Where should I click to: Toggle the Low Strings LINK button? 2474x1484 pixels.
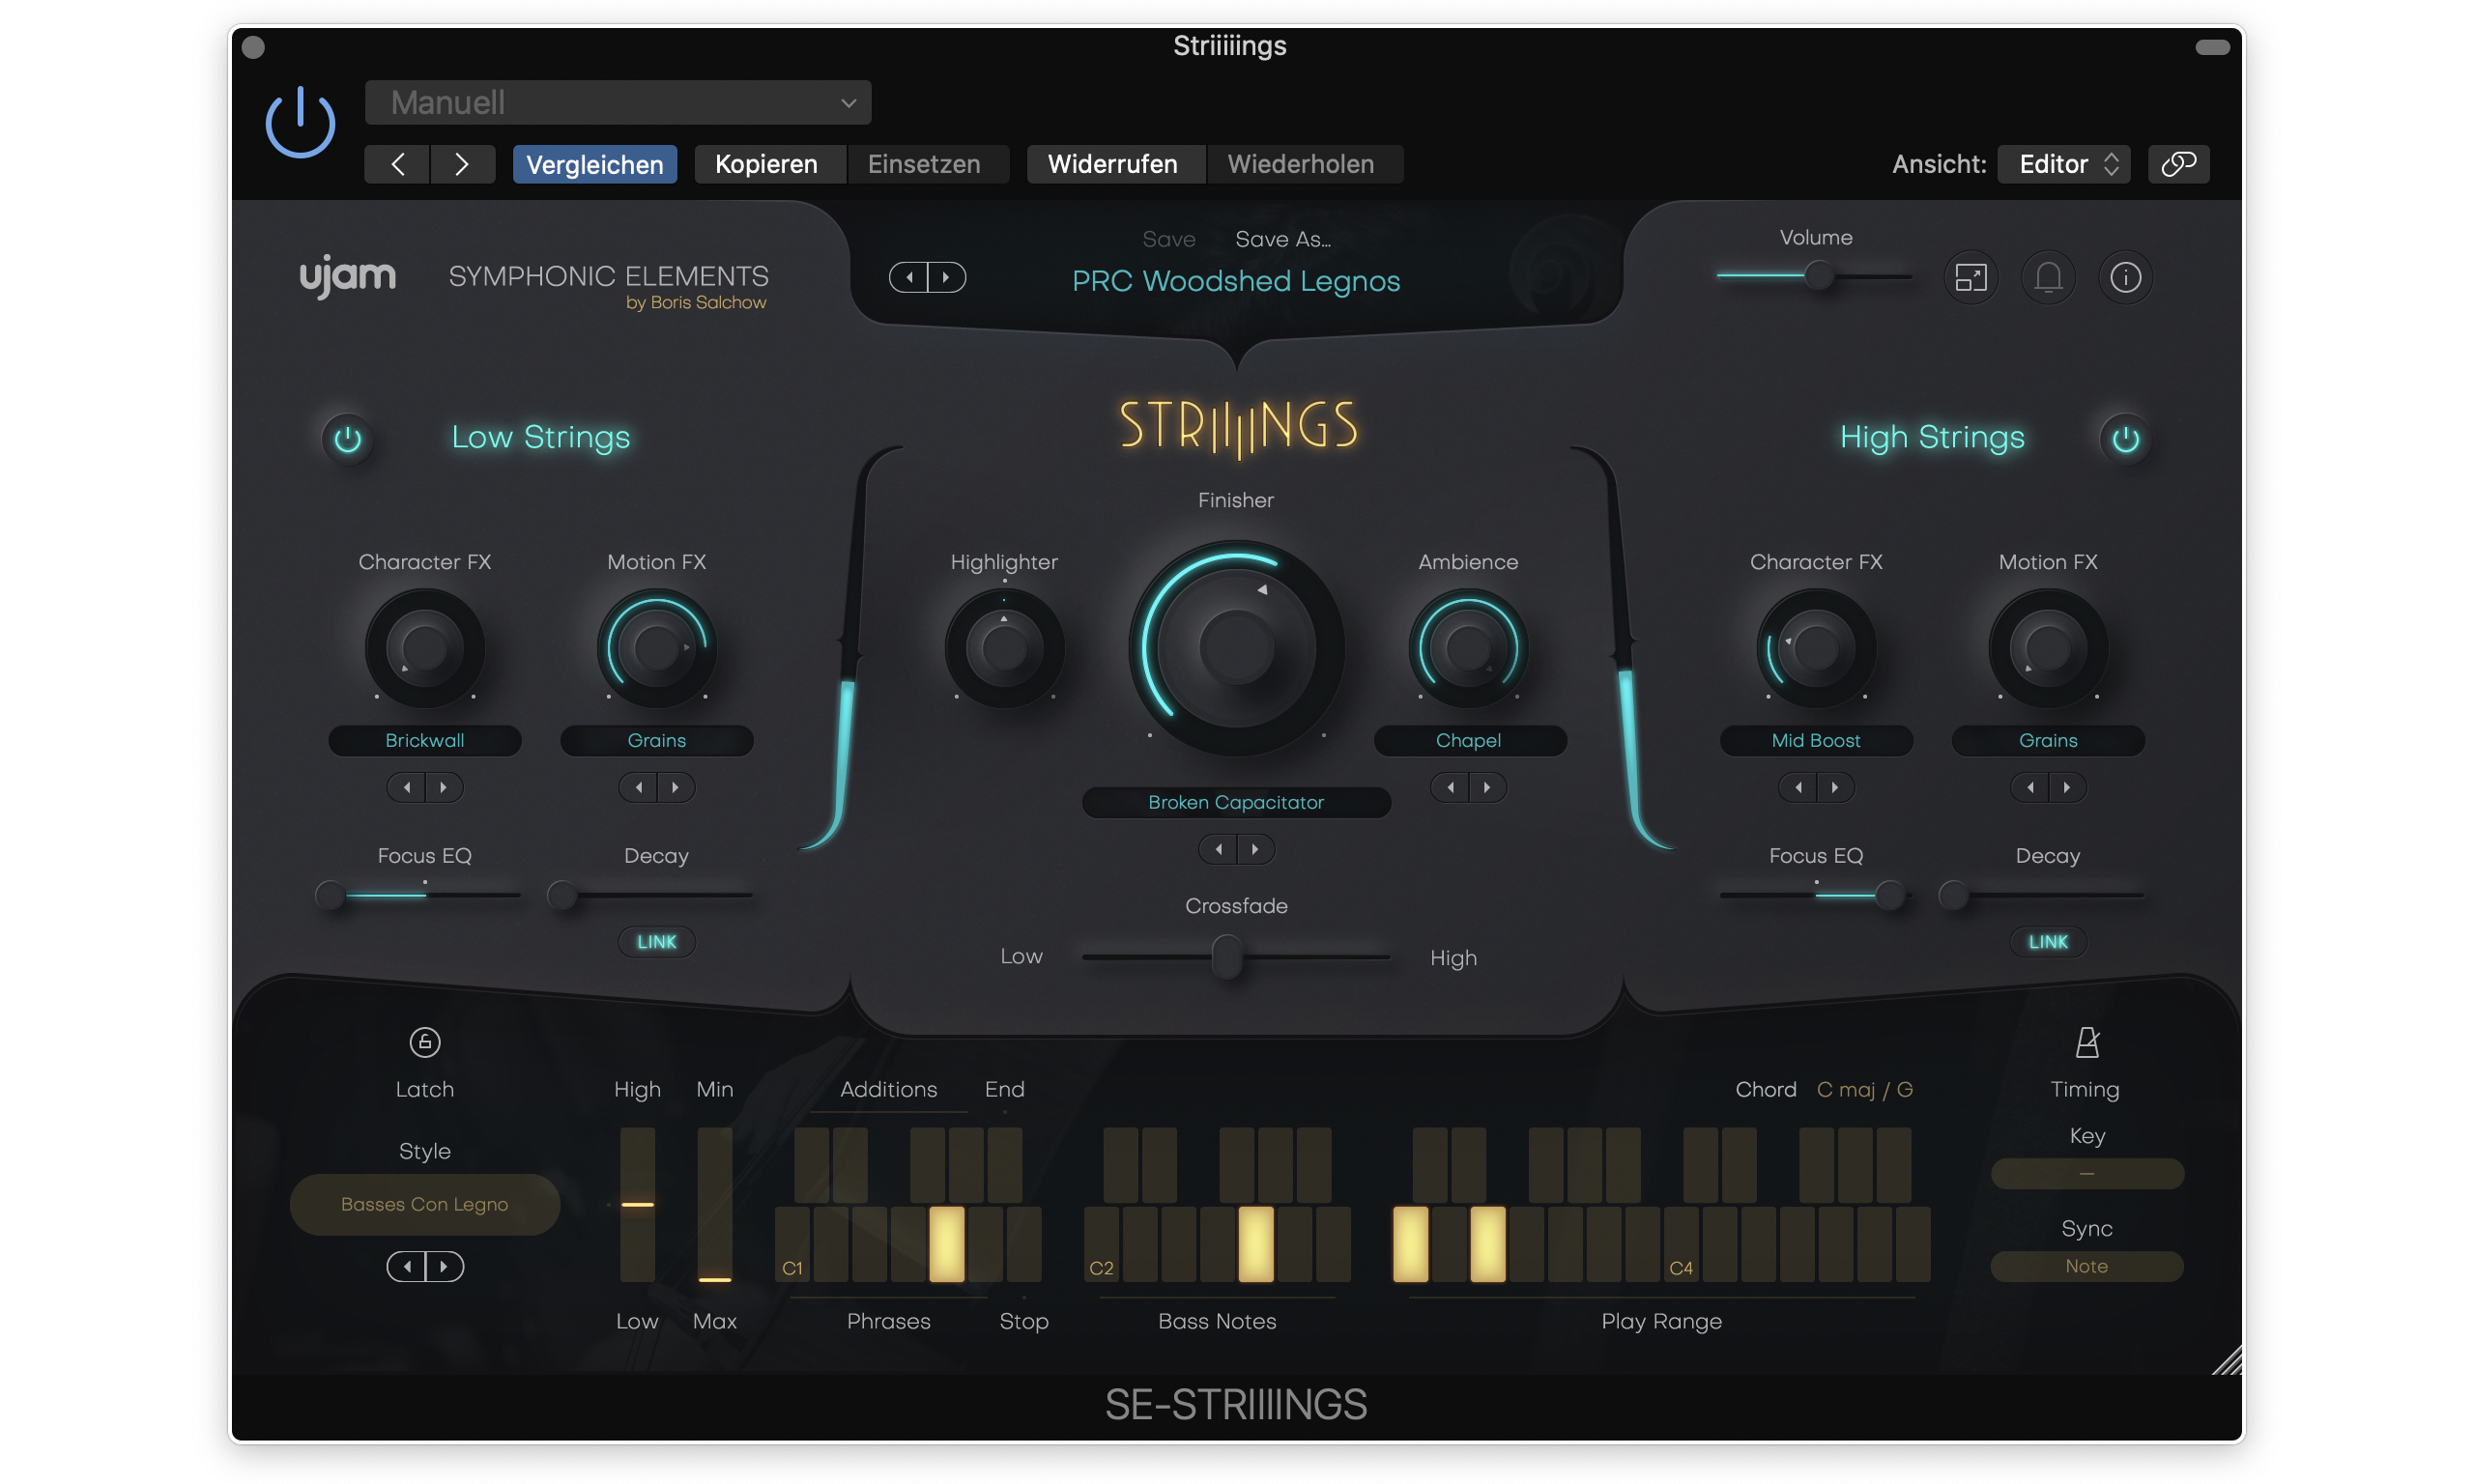(656, 942)
